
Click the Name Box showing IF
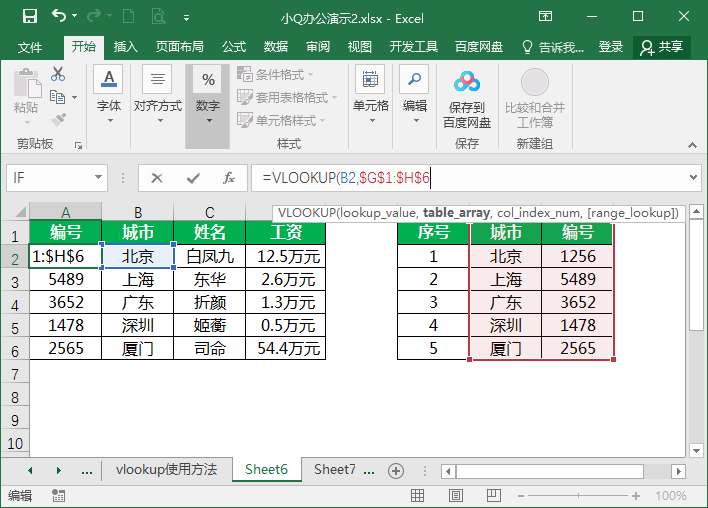coord(50,178)
